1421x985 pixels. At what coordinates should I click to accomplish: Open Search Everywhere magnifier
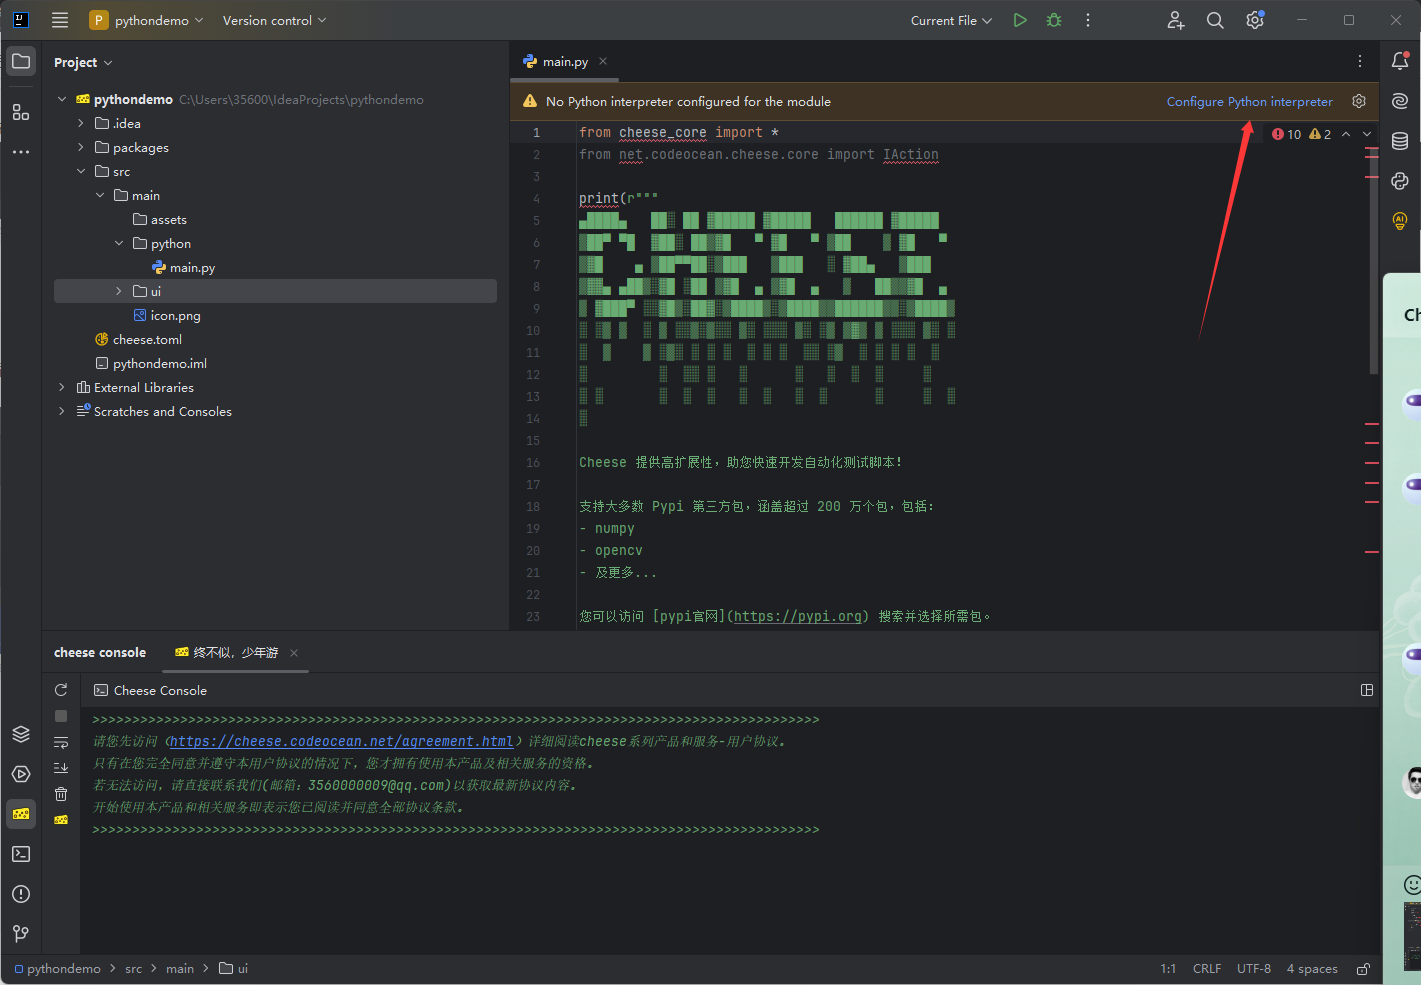coord(1215,20)
